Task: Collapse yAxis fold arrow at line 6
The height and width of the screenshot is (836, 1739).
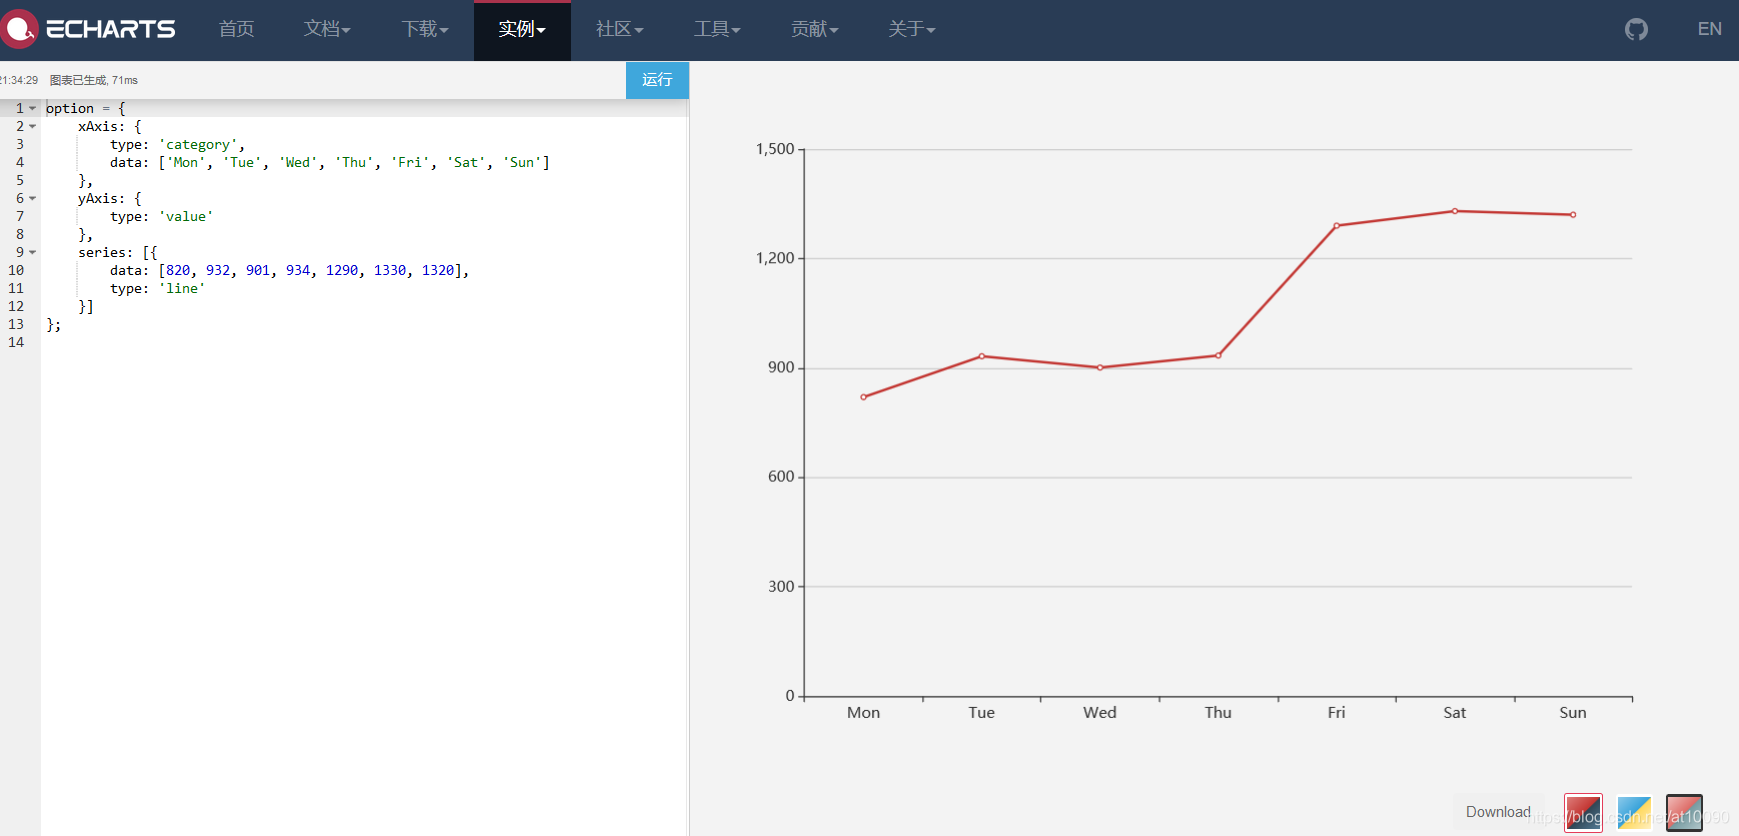Action: pyautogui.click(x=33, y=198)
